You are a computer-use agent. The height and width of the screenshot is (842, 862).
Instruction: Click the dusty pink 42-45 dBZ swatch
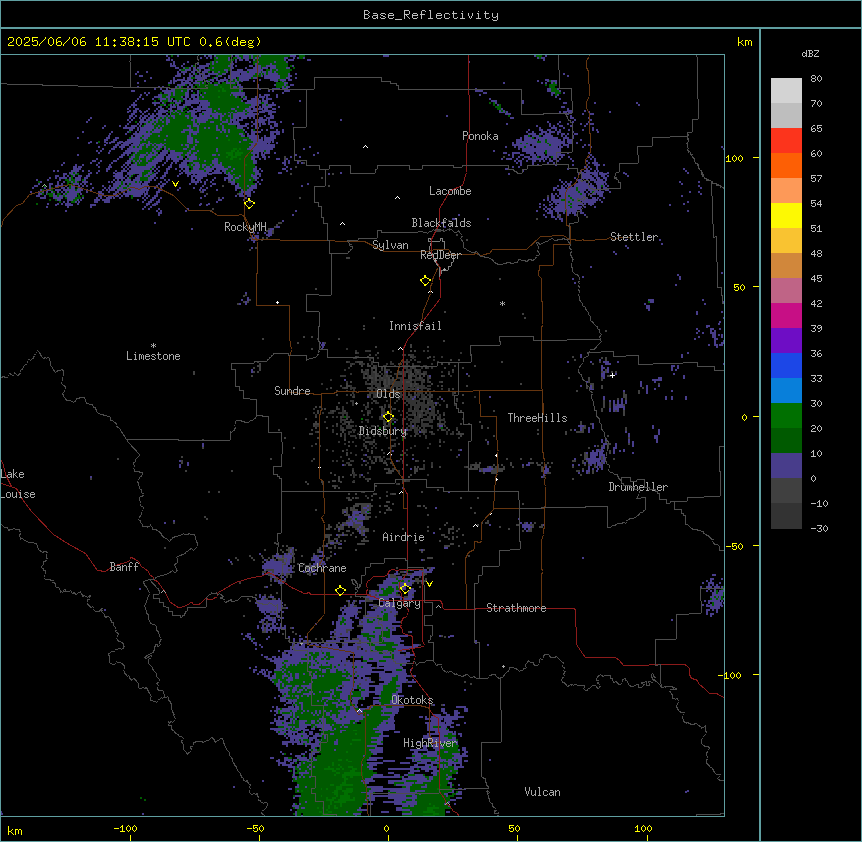tap(786, 291)
